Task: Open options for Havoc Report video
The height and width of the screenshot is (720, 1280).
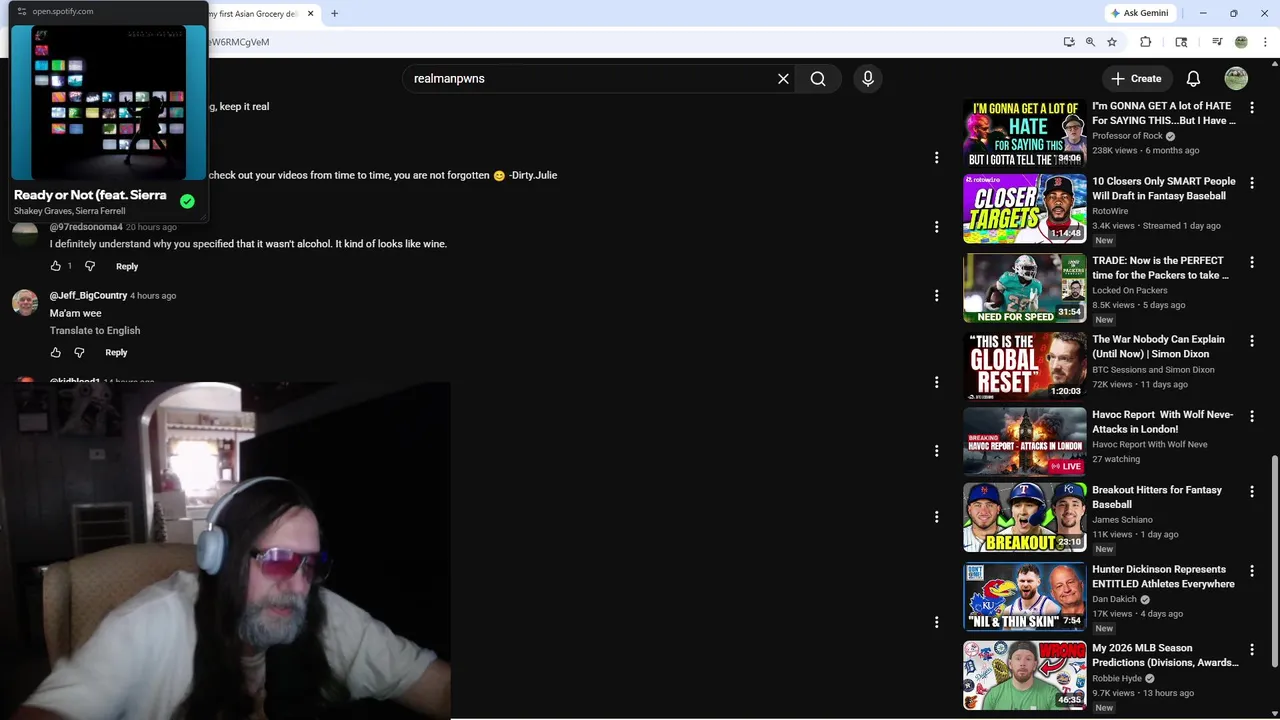Action: (1252, 415)
